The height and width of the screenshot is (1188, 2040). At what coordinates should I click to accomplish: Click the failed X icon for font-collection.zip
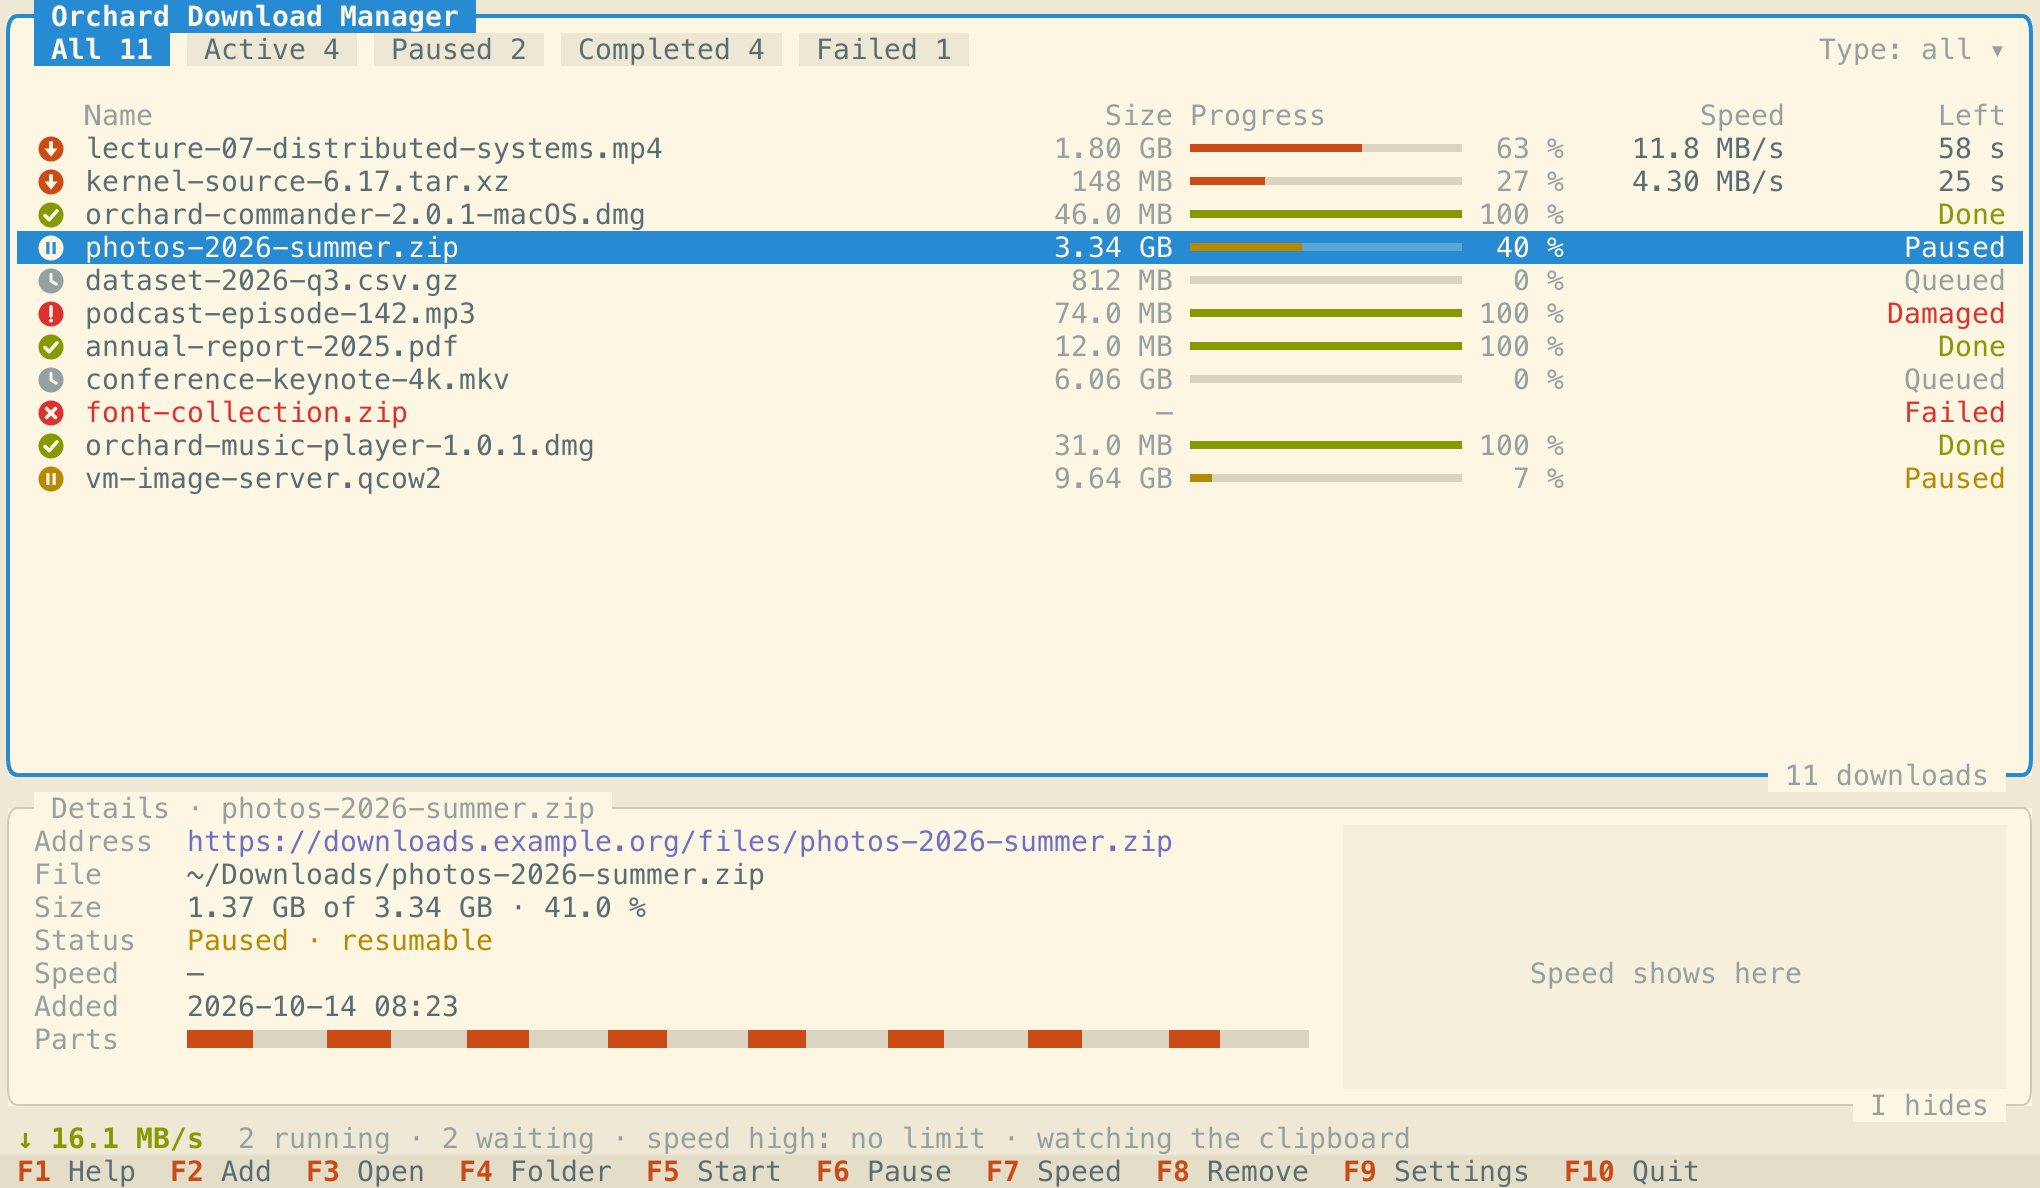click(x=51, y=413)
